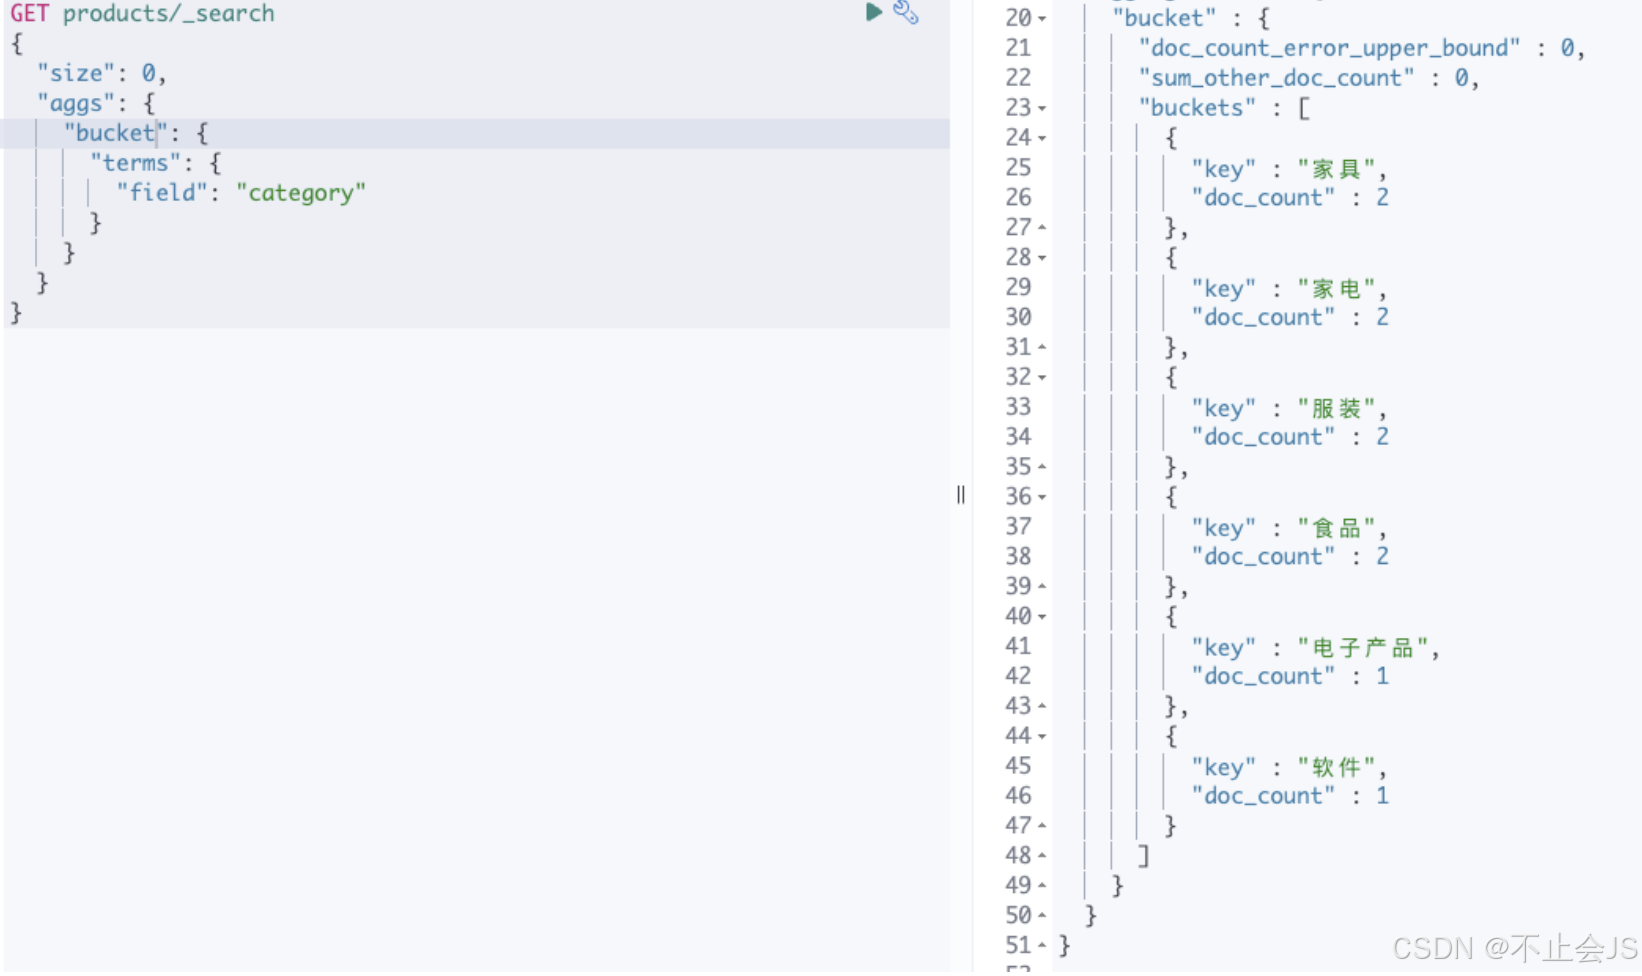
Task: Select the "category" string value
Action: (x=301, y=193)
